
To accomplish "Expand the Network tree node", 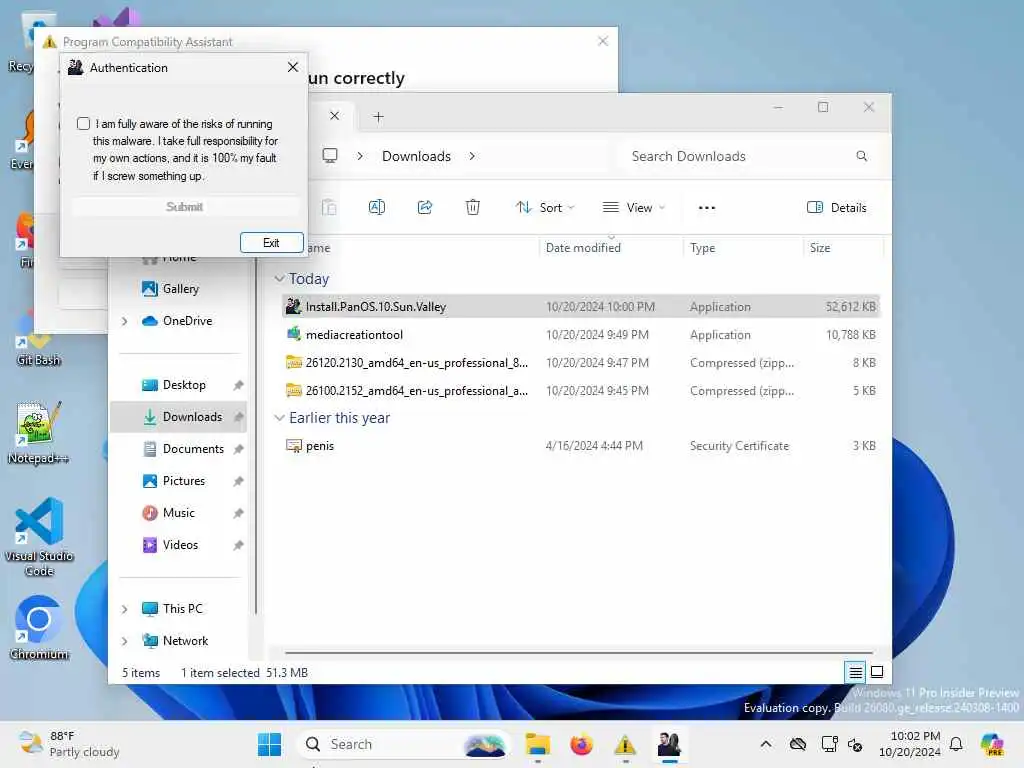I will [124, 641].
